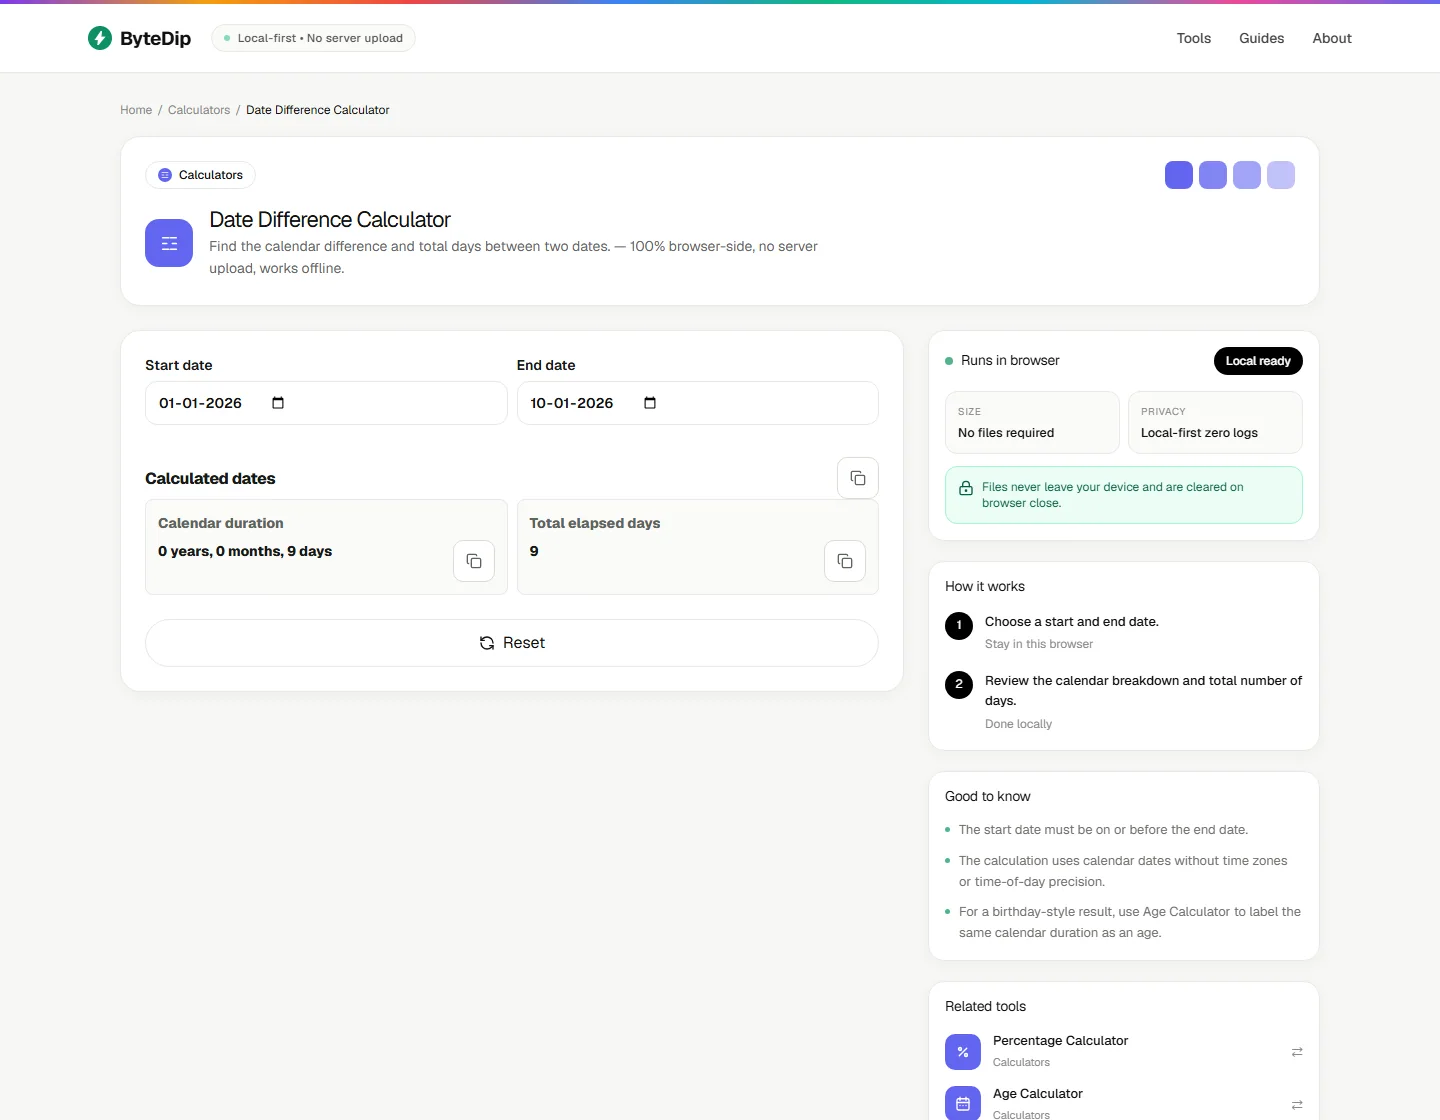Copy all calculated dates using the top copy icon
The width and height of the screenshot is (1440, 1120).
pyautogui.click(x=858, y=478)
